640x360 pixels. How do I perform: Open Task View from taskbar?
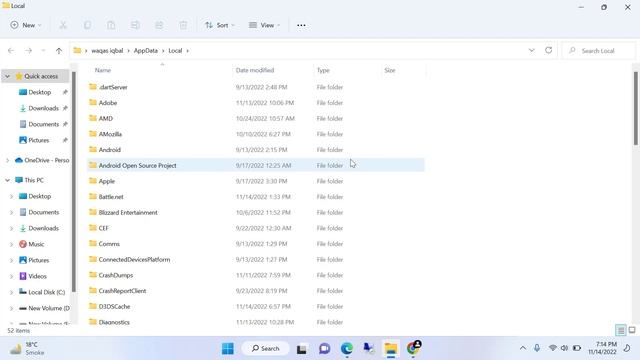click(302, 349)
